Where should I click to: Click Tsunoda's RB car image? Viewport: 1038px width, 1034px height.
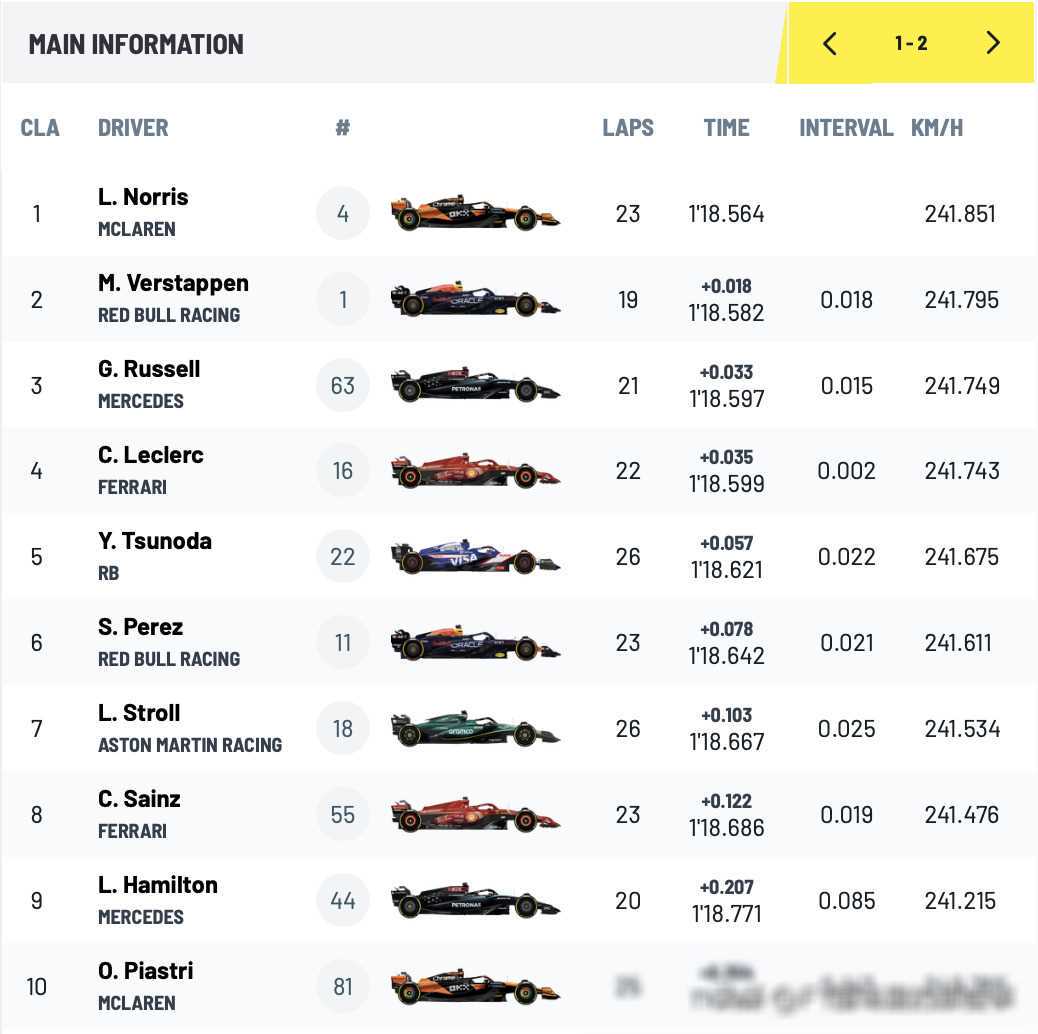click(x=475, y=557)
